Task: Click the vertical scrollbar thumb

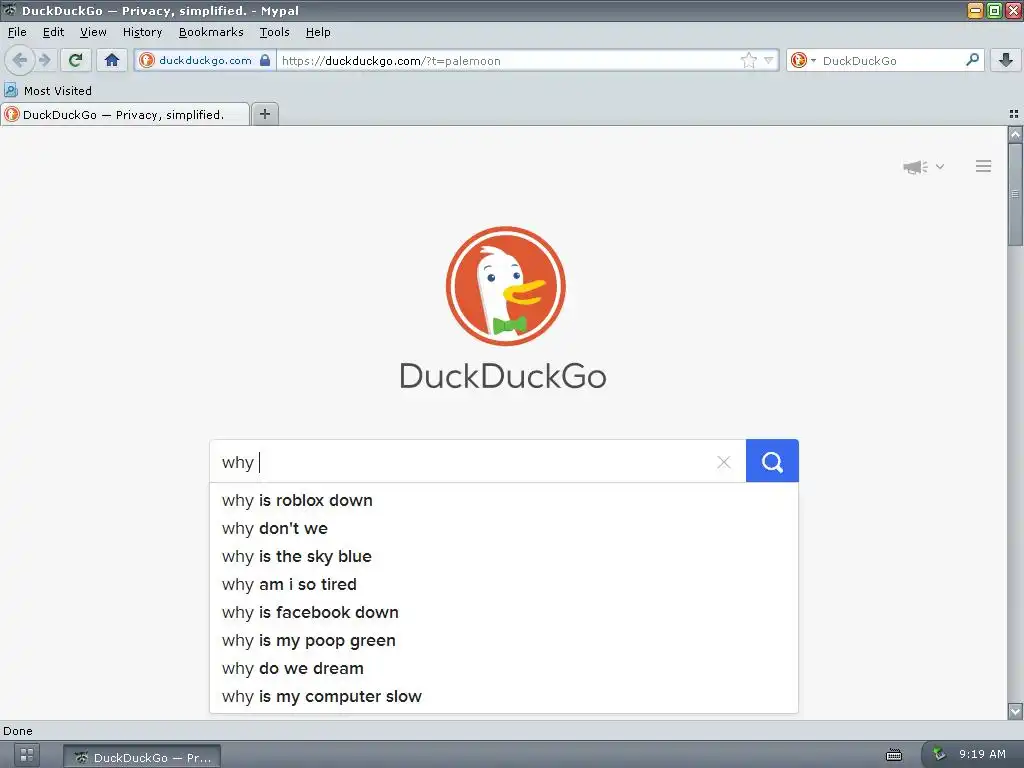Action: [1015, 195]
